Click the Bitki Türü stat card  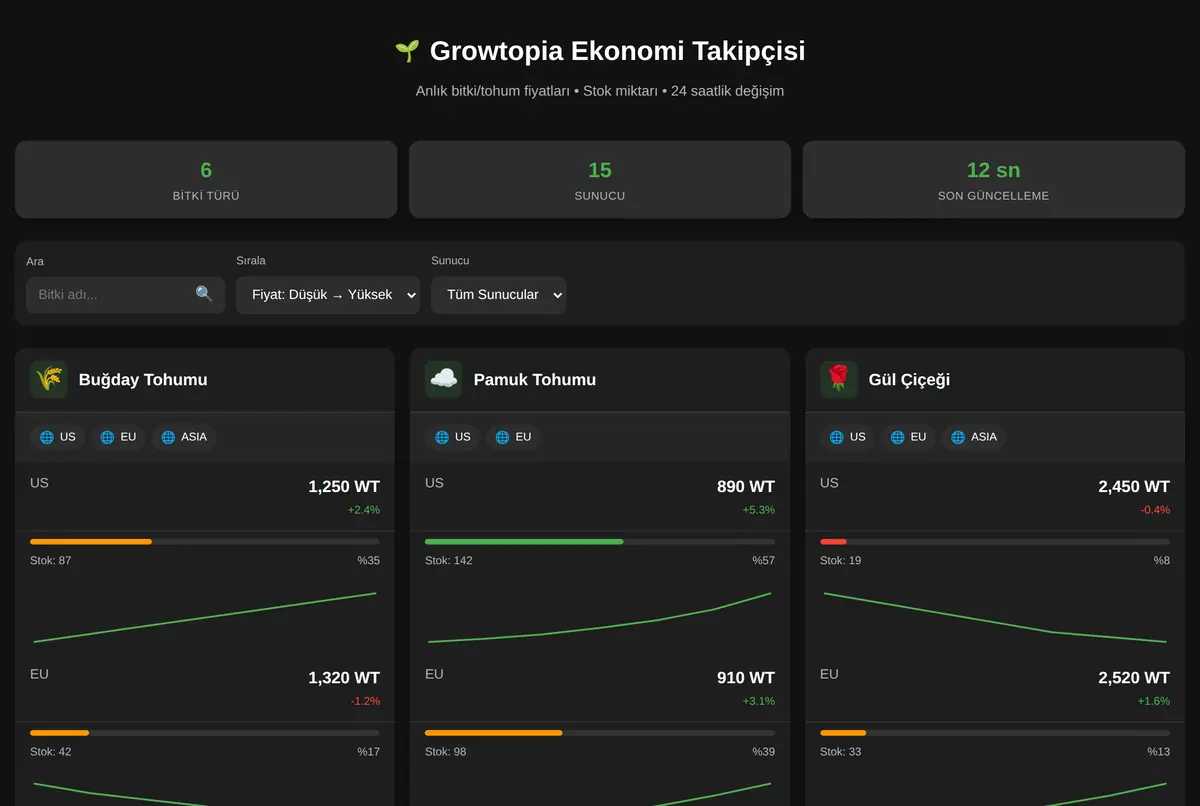tap(206, 179)
